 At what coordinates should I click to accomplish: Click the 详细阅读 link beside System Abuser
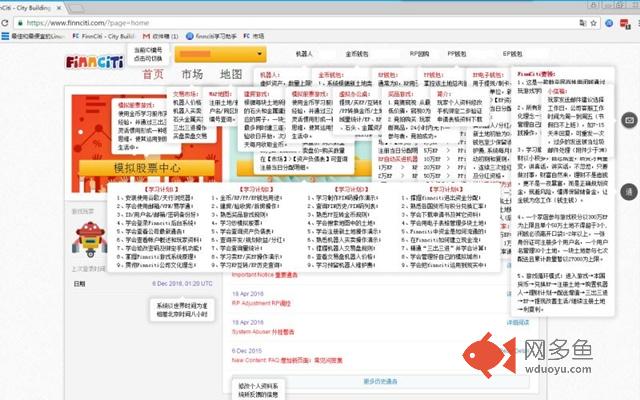(518, 322)
